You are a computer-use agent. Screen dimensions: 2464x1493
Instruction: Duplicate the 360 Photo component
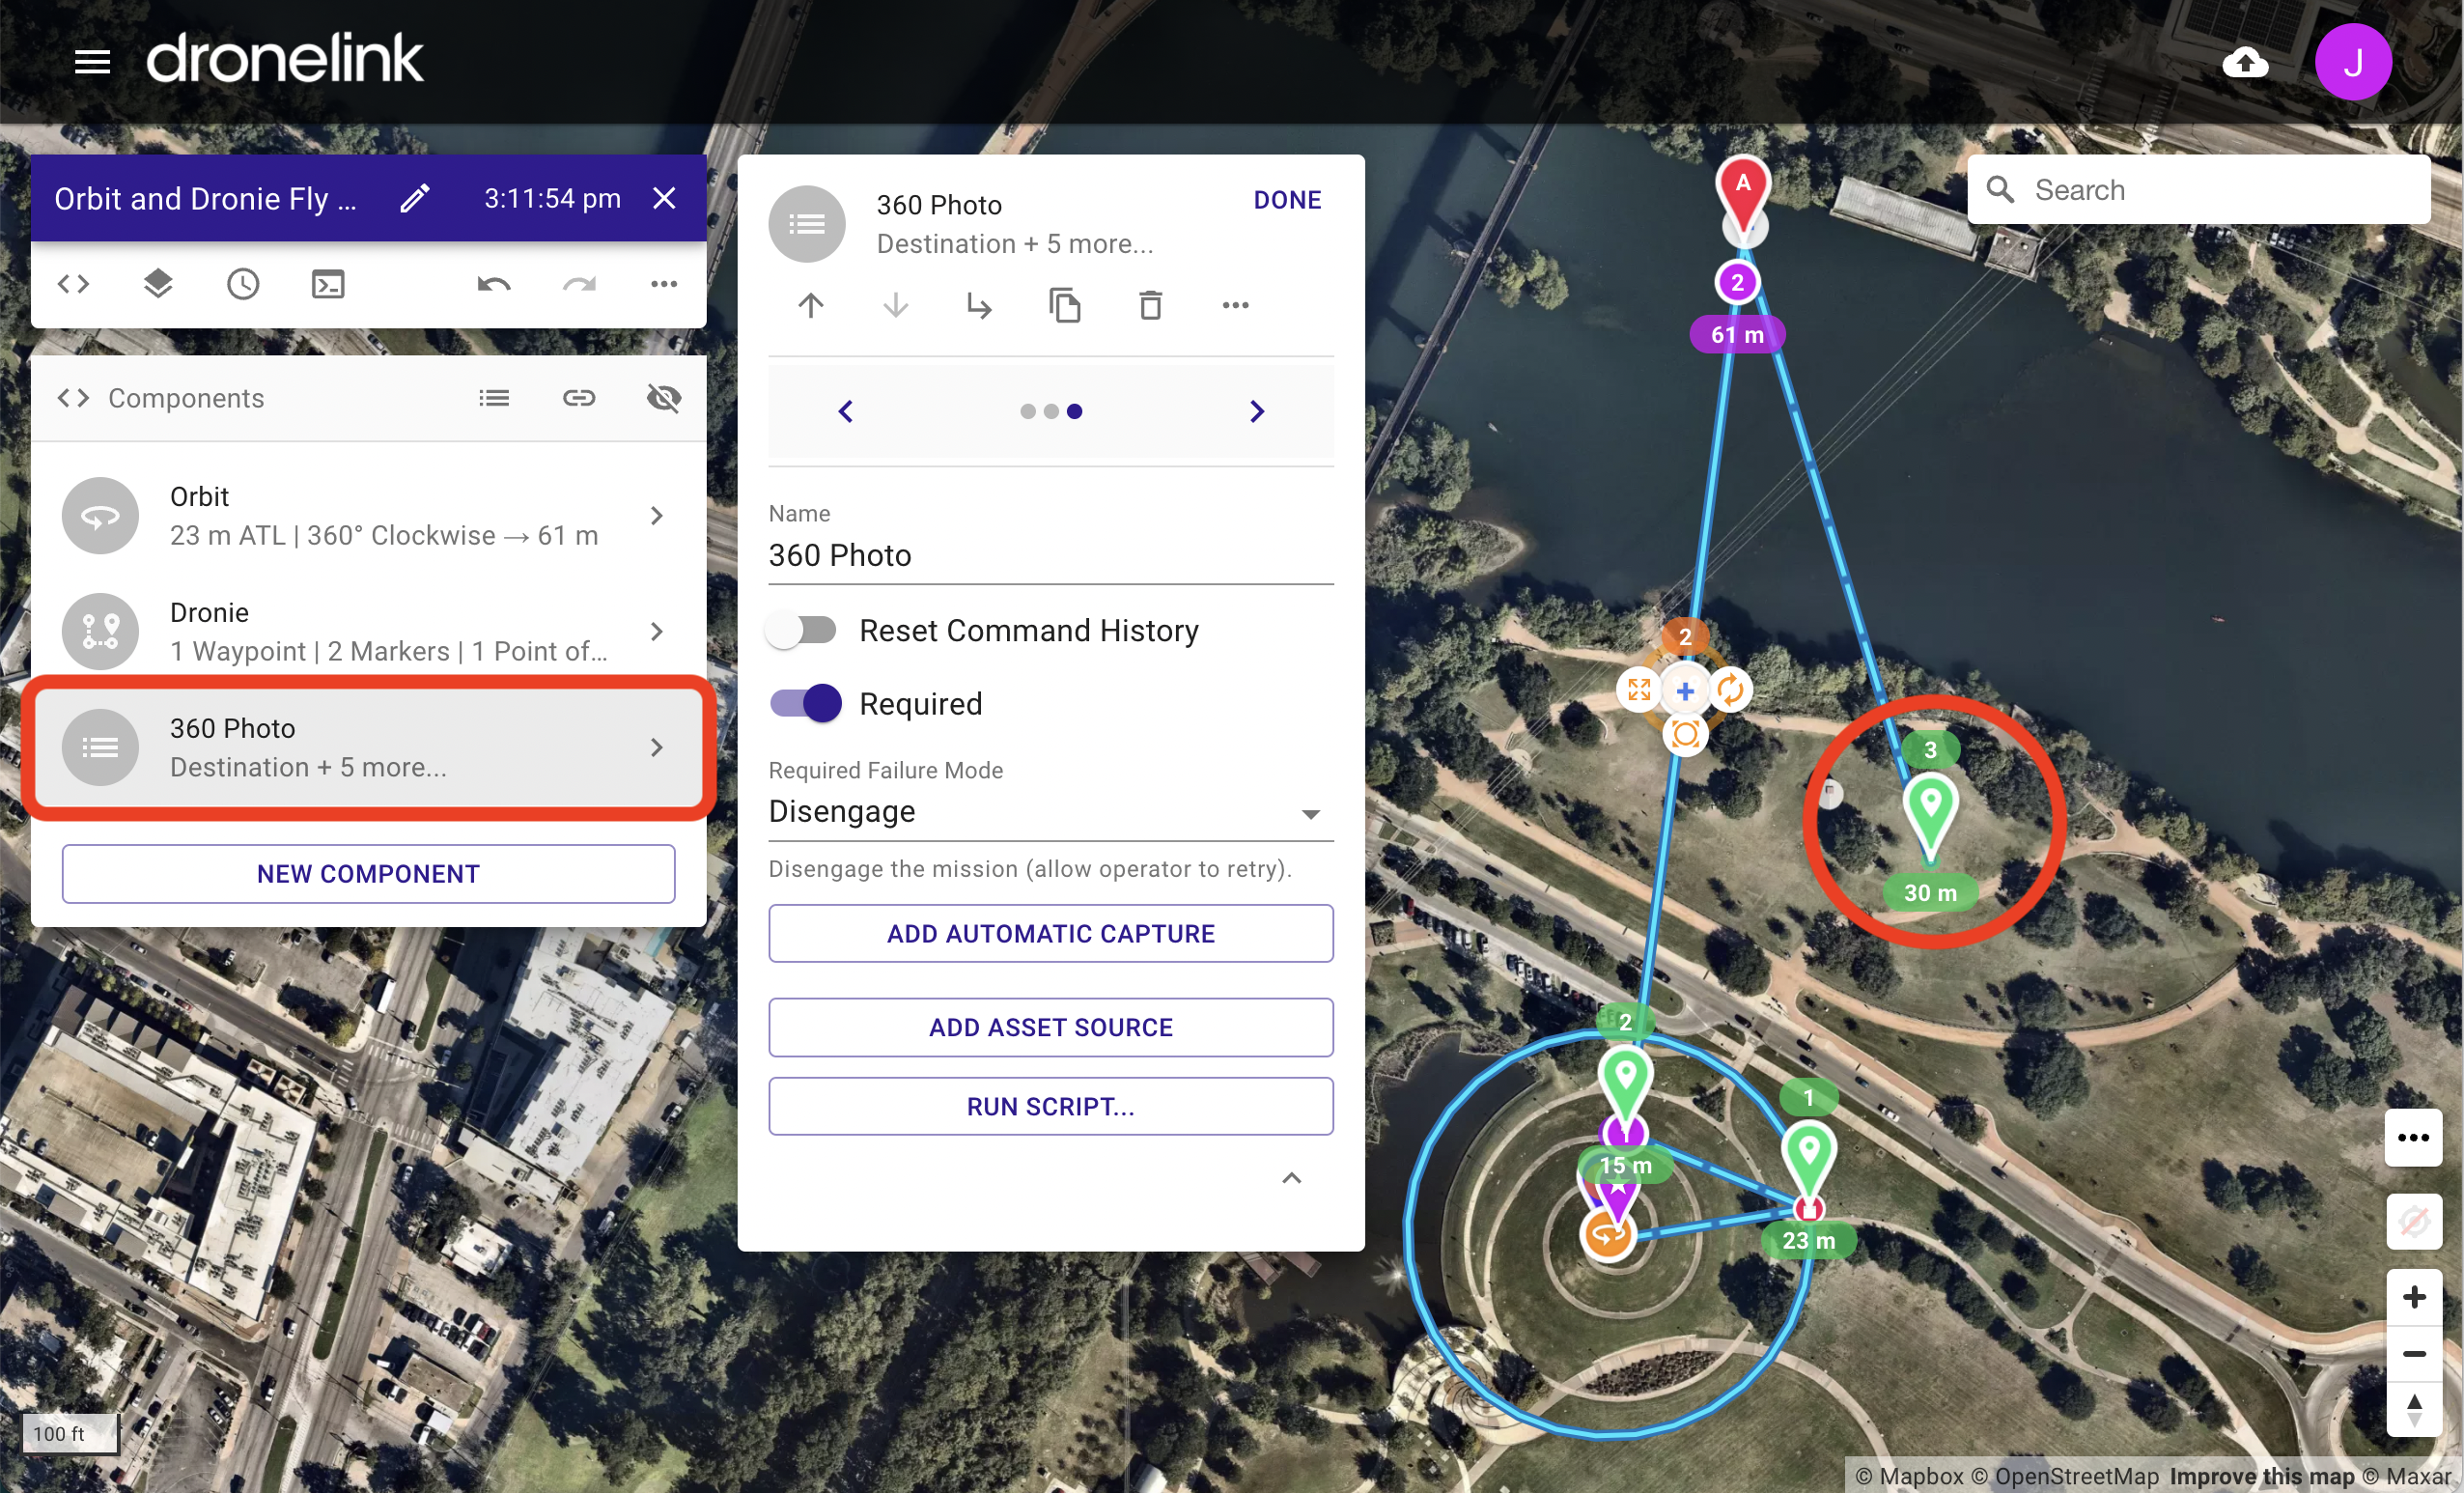tap(1065, 305)
